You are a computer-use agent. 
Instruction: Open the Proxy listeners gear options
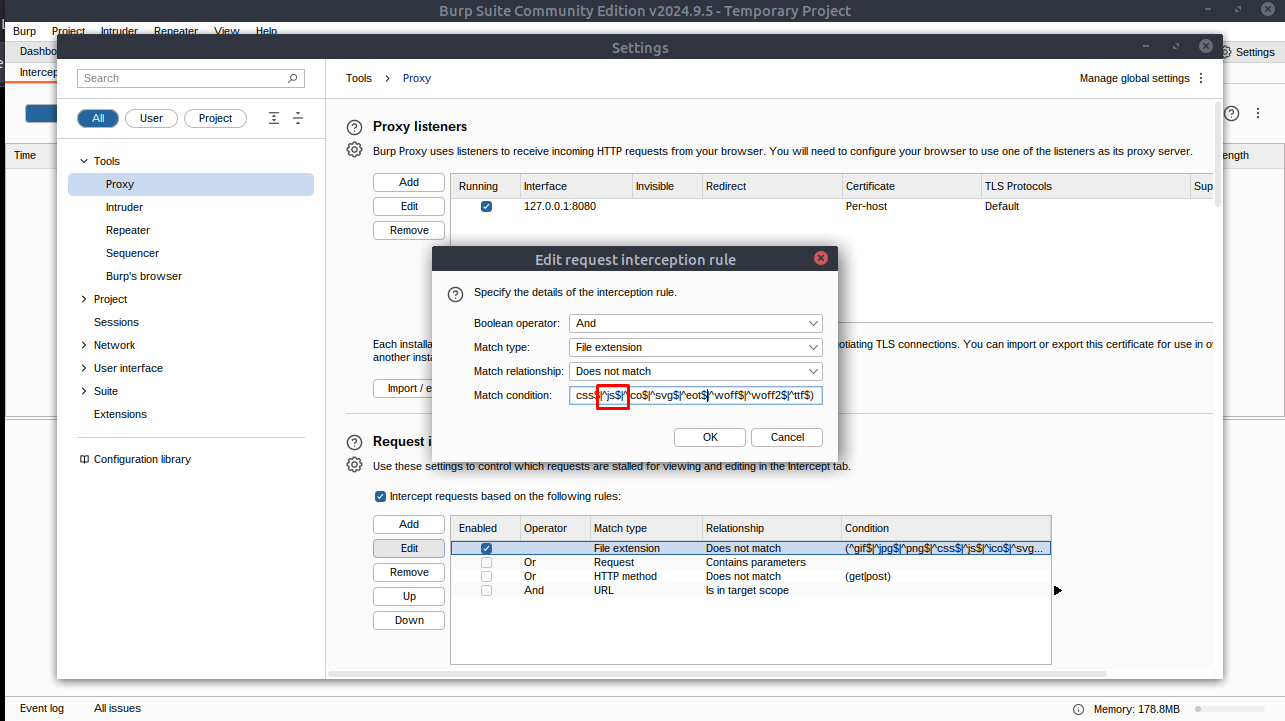click(354, 150)
